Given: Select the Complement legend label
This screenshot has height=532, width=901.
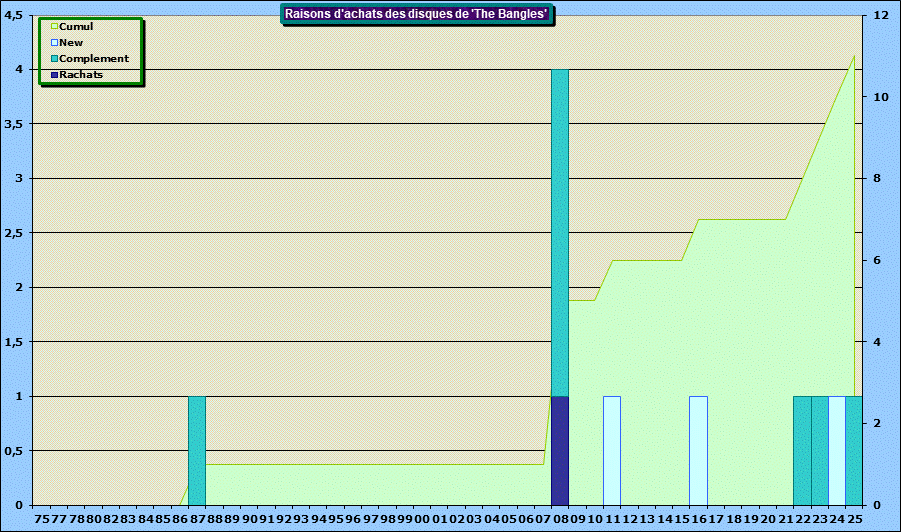Looking at the screenshot, I should click(x=94, y=59).
